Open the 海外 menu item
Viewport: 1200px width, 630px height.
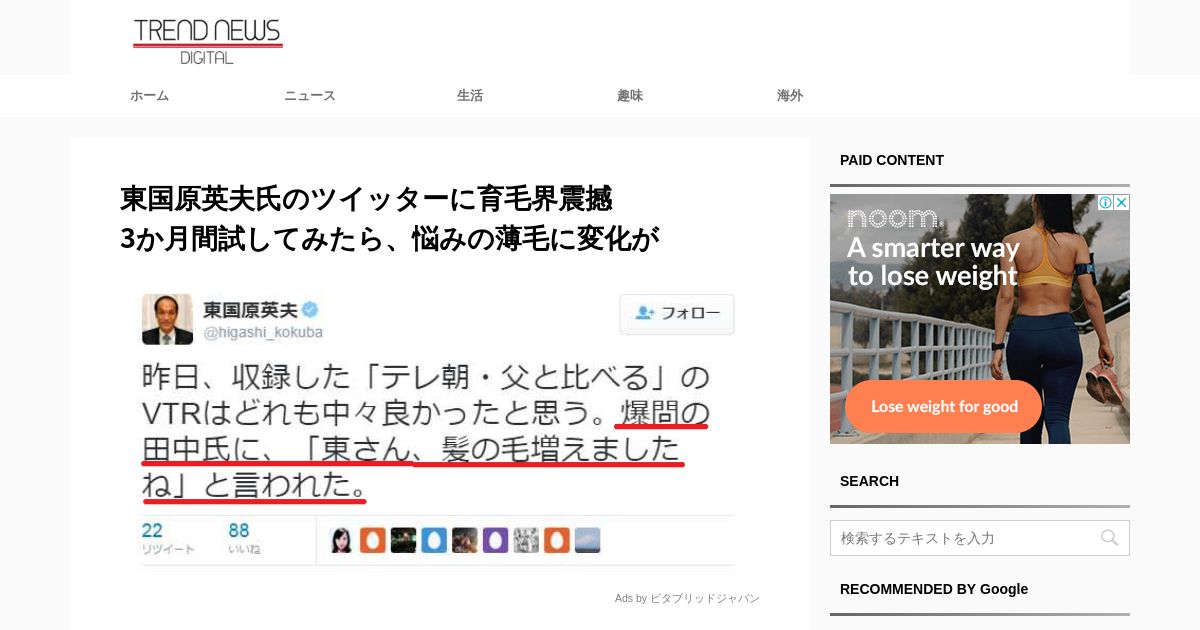tap(790, 96)
